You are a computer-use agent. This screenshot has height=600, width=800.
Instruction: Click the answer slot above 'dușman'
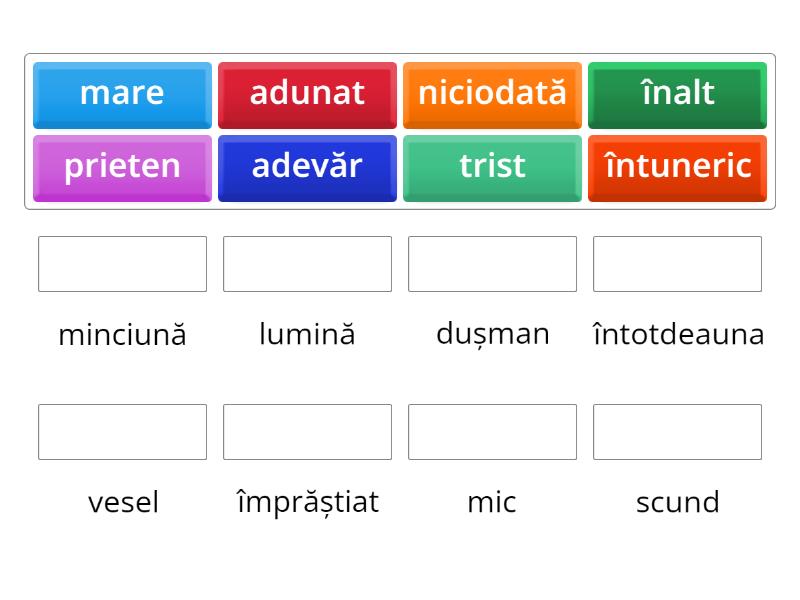pos(492,264)
